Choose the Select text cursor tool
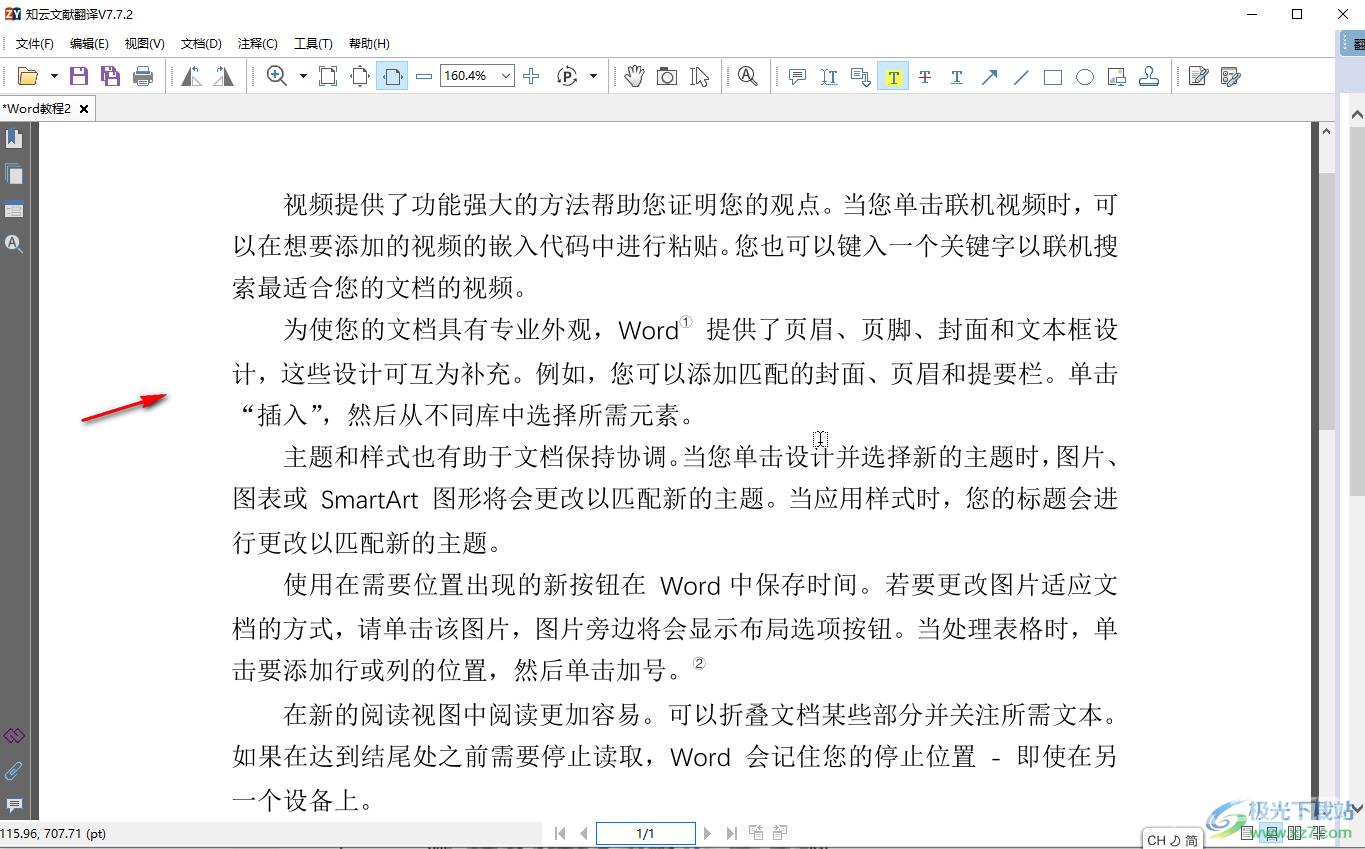The width and height of the screenshot is (1365, 849). [x=699, y=76]
